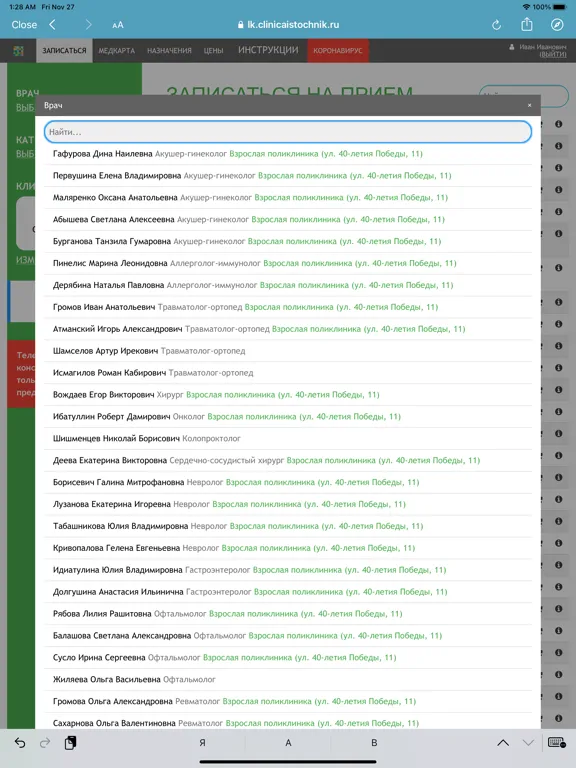Viewport: 576px width, 768px height.
Task: Select doctor Сахарнова Ольга Валентиновна
Action: point(288,723)
